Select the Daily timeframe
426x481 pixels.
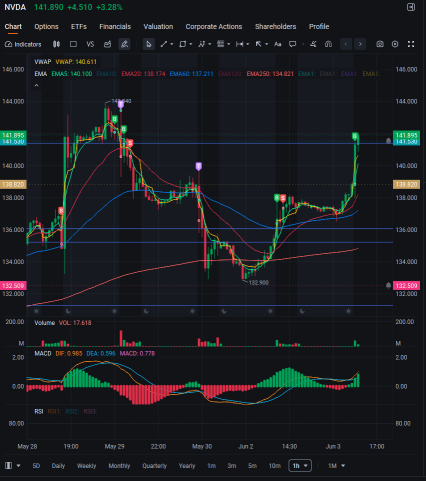[58, 466]
